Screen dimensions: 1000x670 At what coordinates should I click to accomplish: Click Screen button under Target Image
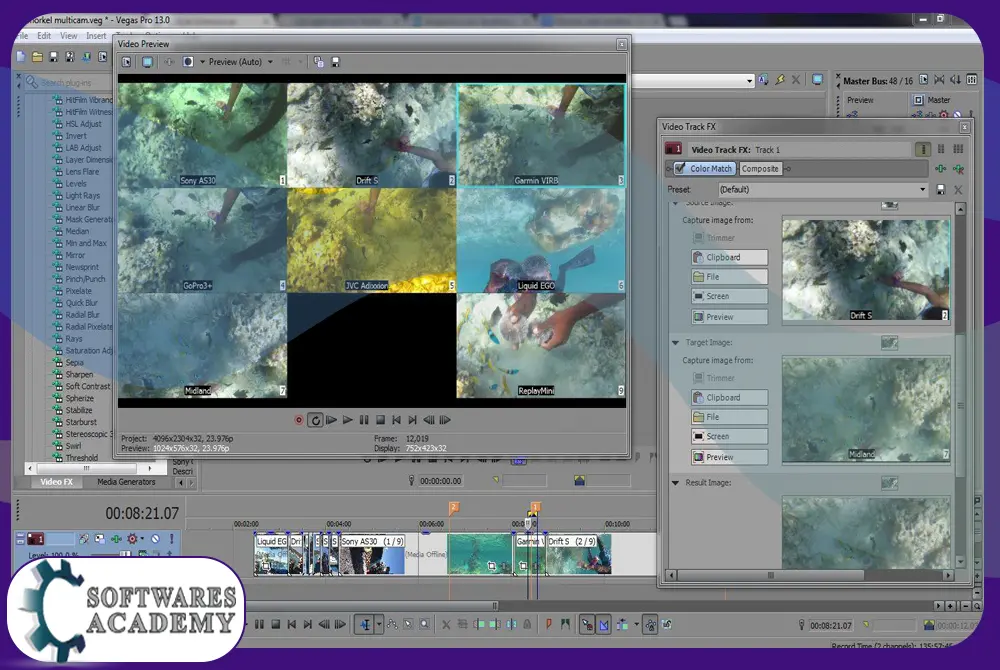click(730, 437)
